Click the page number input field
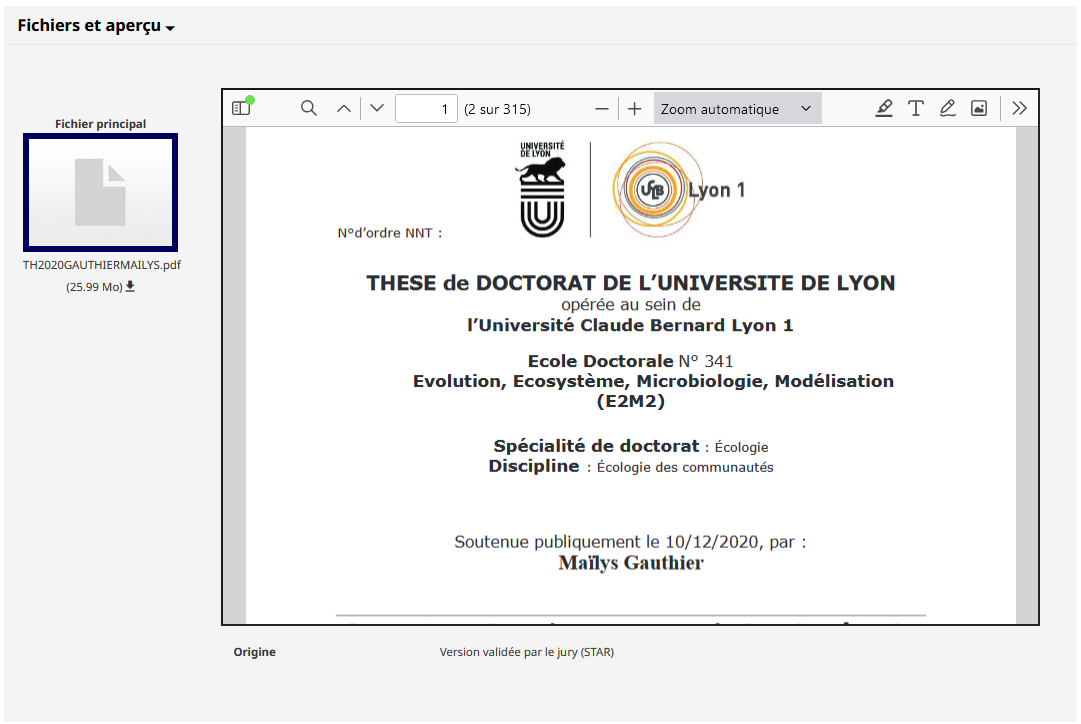This screenshot has width=1081, height=724. (426, 109)
